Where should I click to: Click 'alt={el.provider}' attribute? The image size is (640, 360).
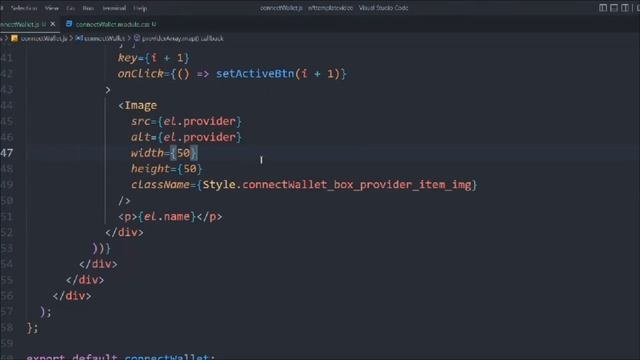coord(186,137)
